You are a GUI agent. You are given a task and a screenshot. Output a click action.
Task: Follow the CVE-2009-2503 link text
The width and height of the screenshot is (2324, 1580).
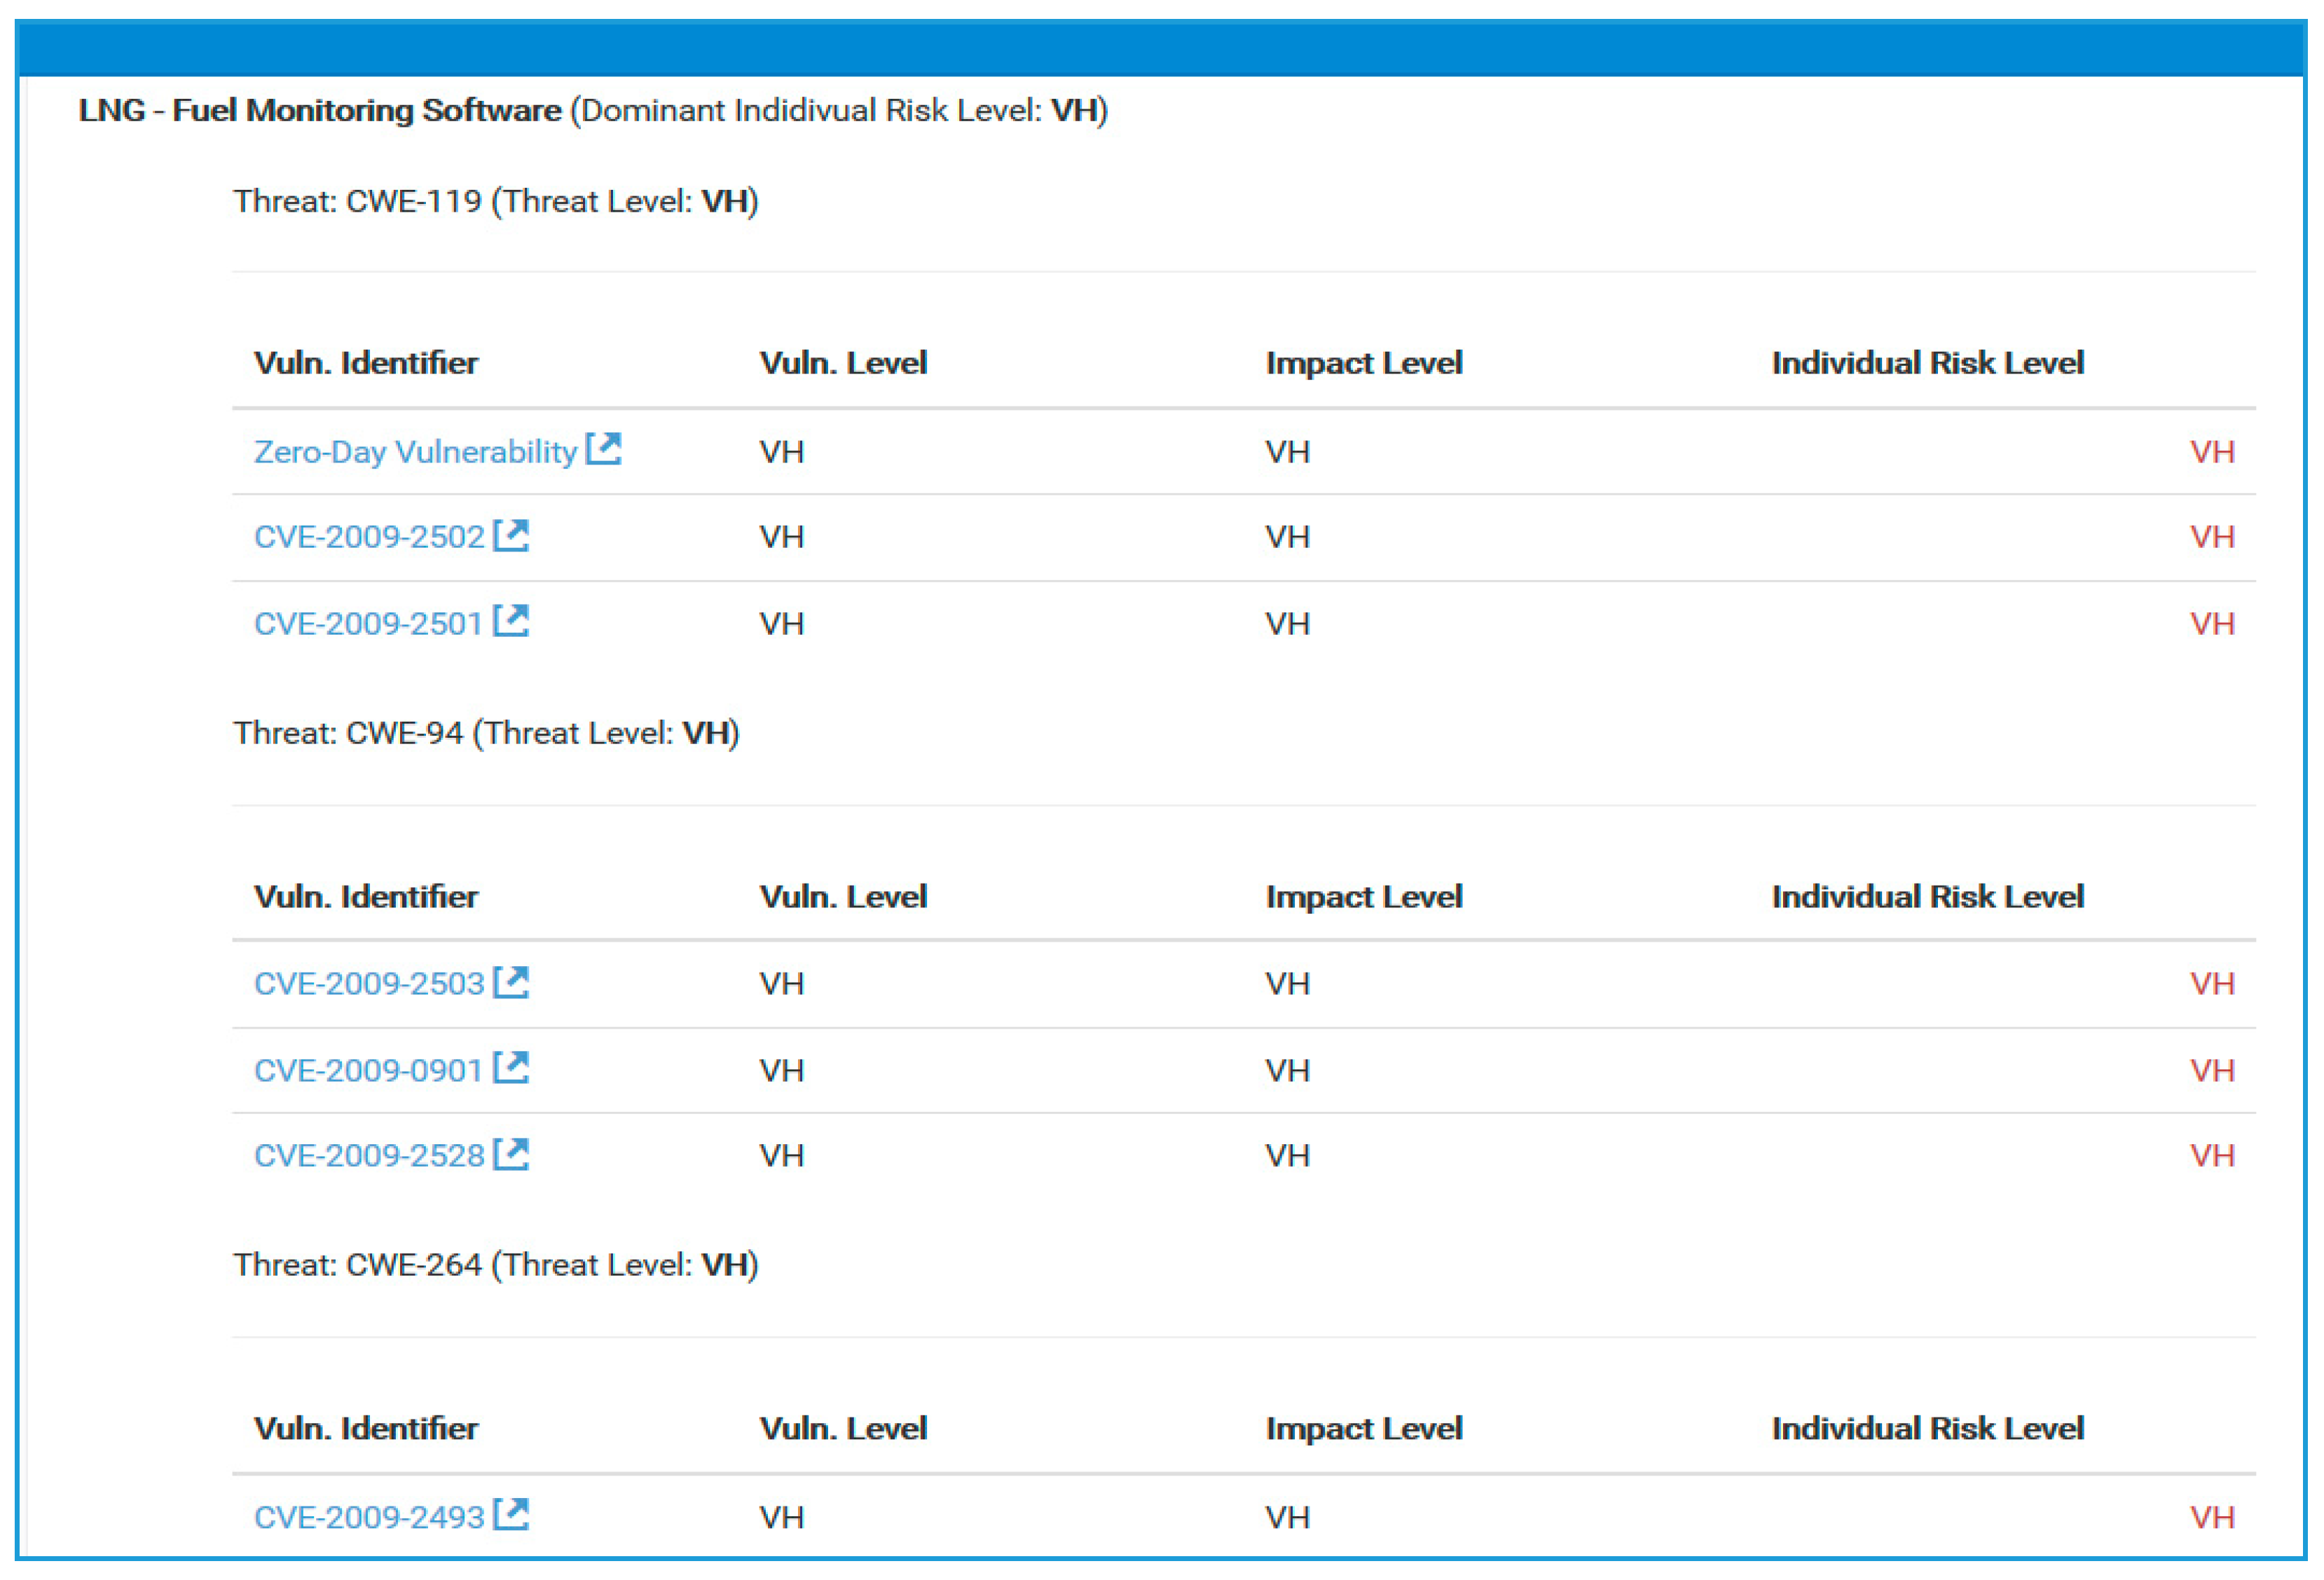(x=369, y=984)
